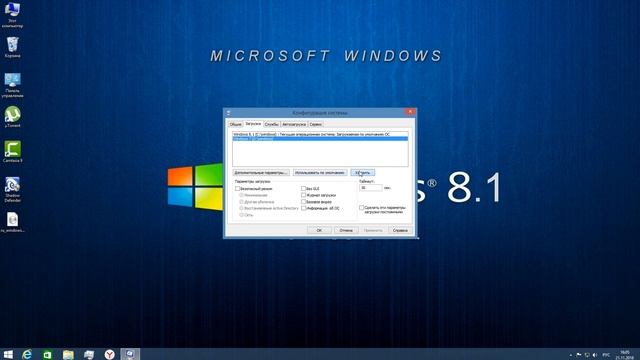Select the highlighted second boot entry
Screen dimensions: 640x360
pos(320,139)
